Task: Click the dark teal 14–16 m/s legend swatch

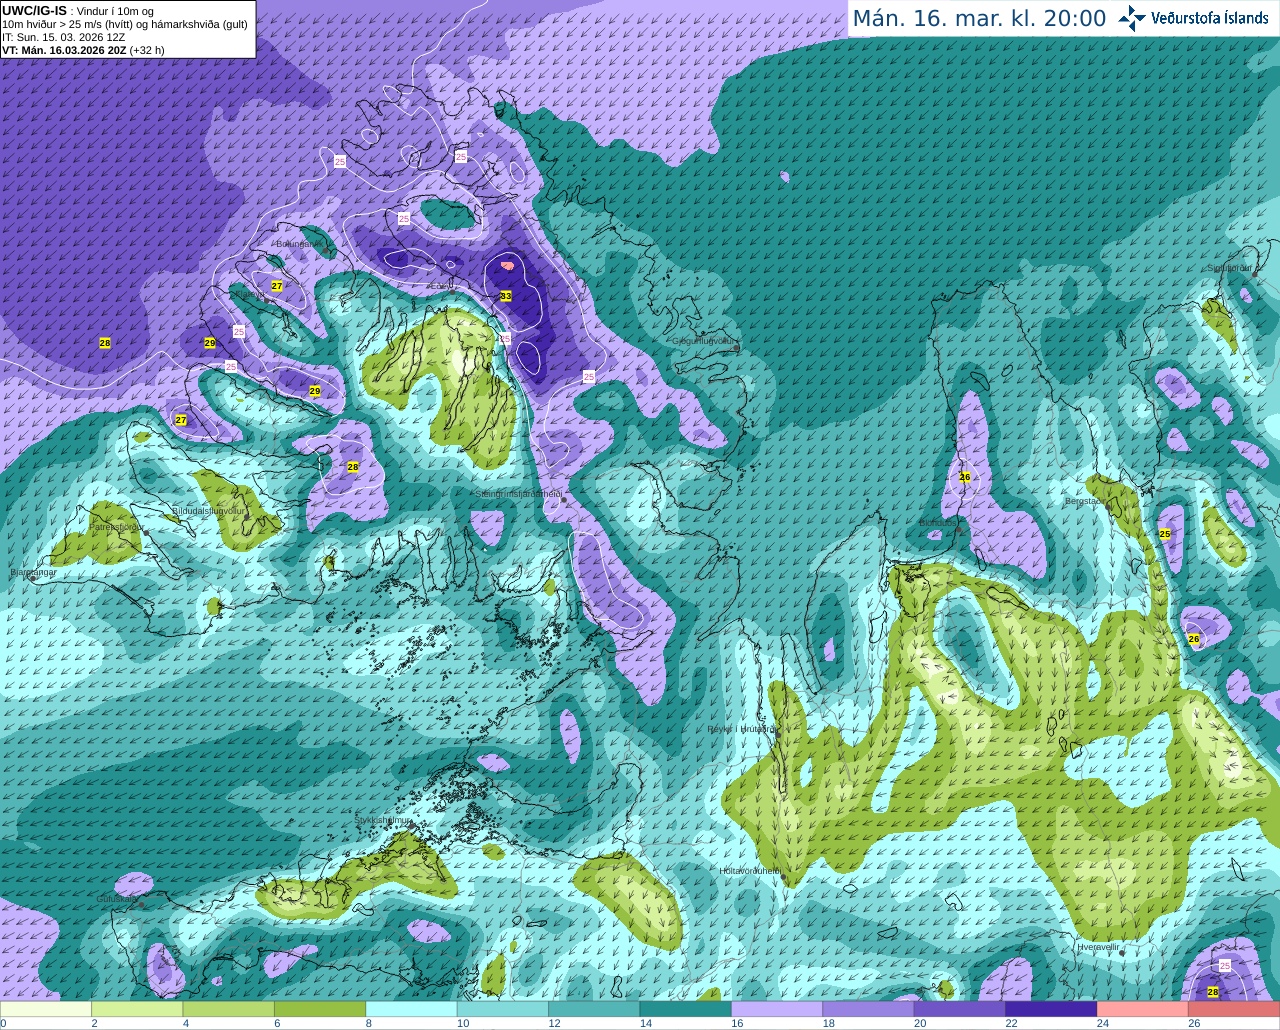Action: (x=686, y=1009)
